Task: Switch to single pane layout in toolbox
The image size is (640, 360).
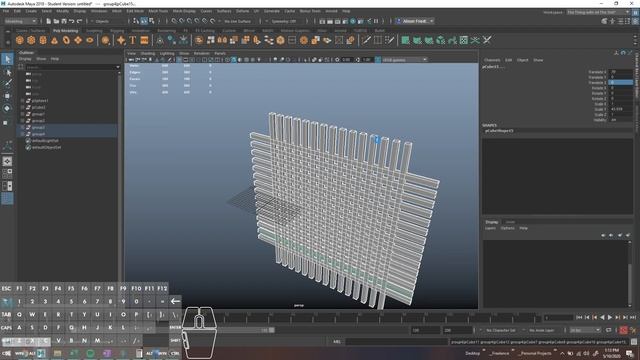Action: pyautogui.click(x=7, y=161)
